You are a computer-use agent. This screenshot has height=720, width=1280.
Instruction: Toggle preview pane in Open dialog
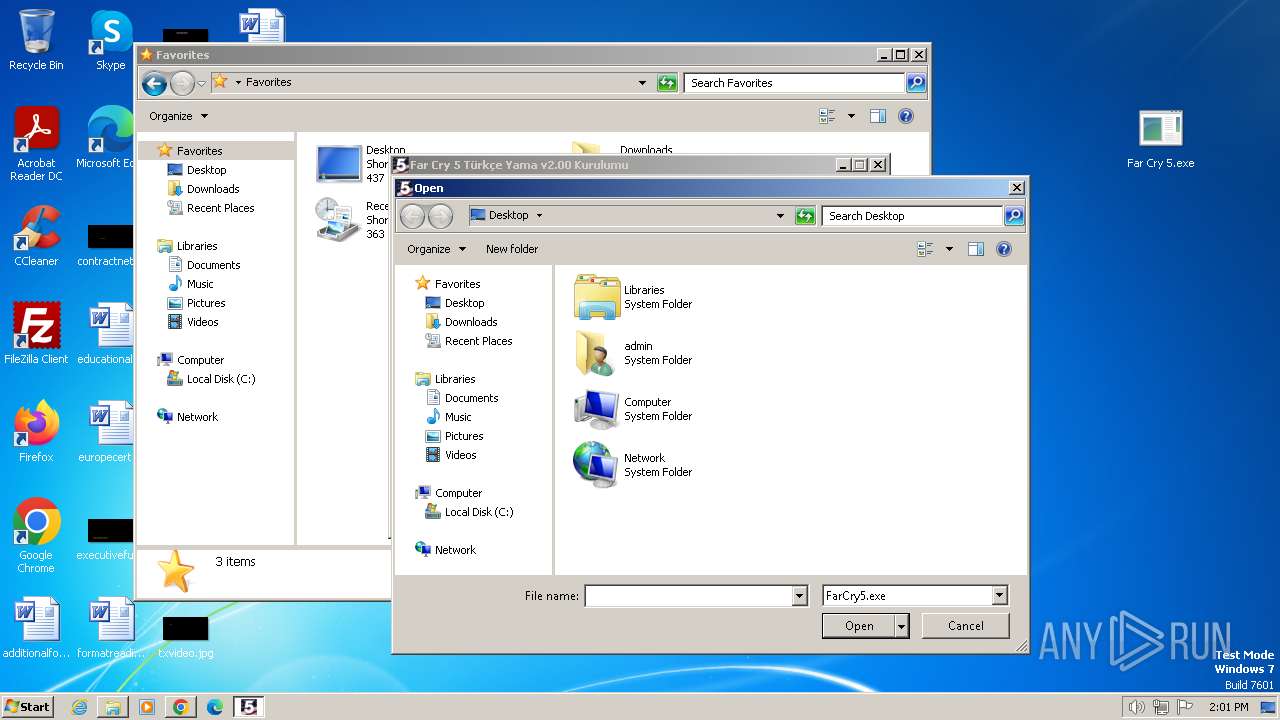[x=976, y=249]
